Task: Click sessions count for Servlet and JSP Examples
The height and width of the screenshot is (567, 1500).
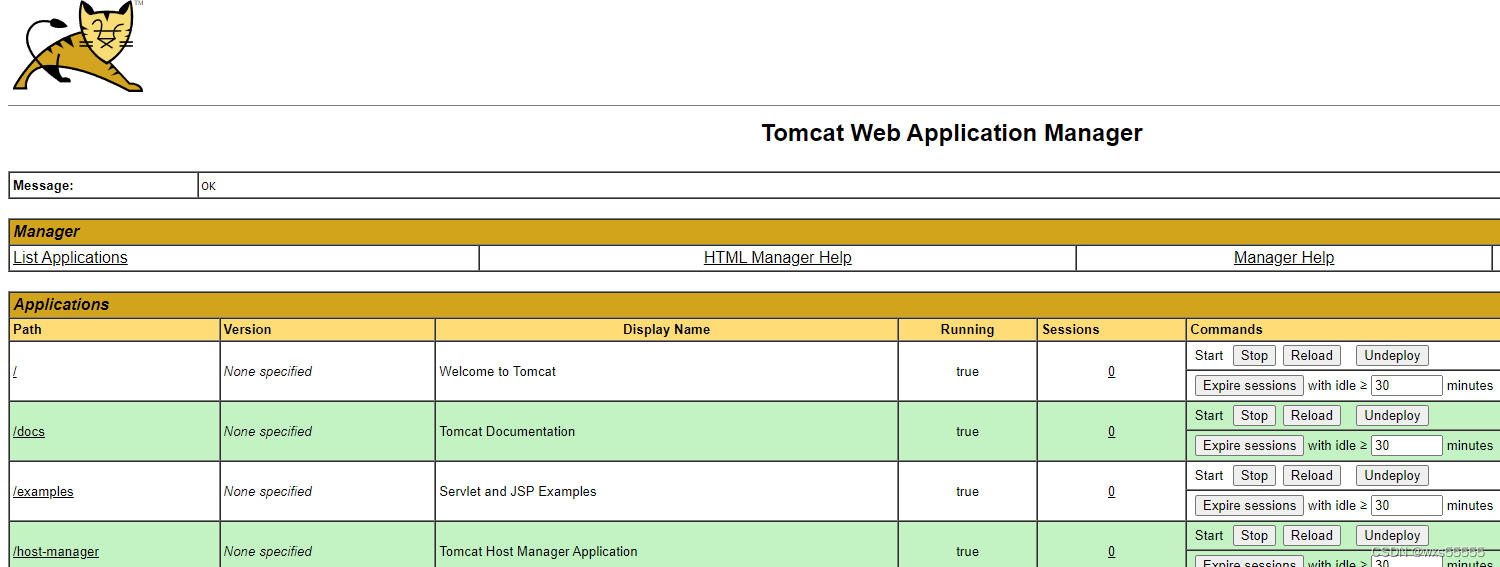Action: (x=1111, y=491)
